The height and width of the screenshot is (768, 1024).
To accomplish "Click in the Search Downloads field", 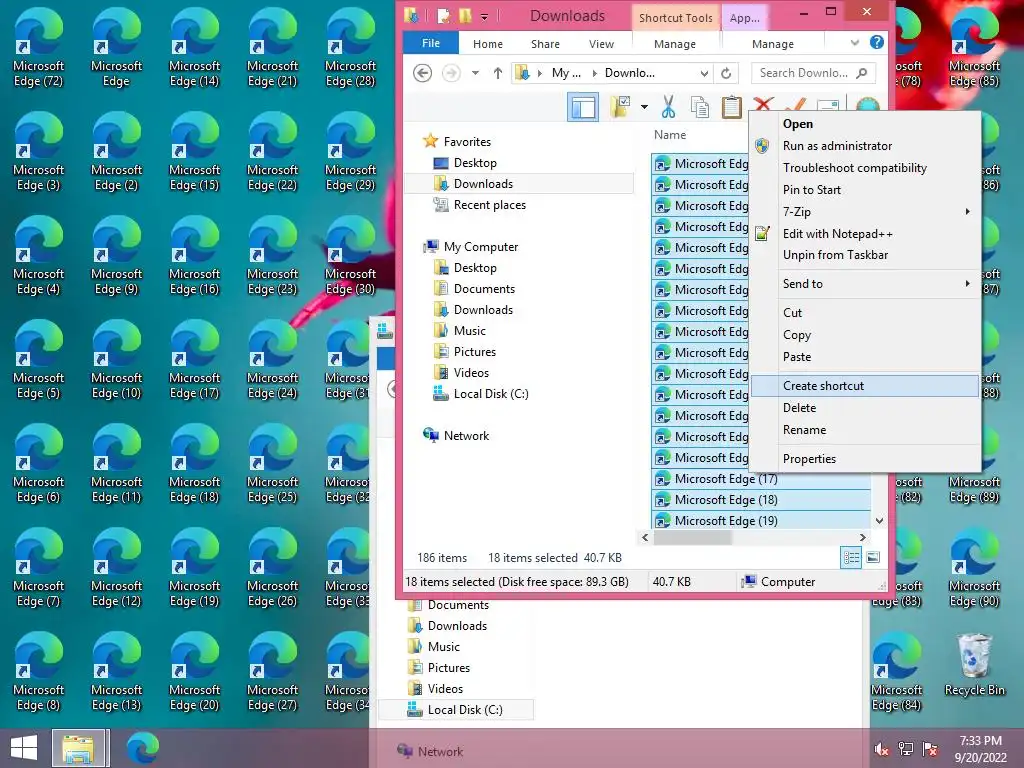I will (x=813, y=73).
